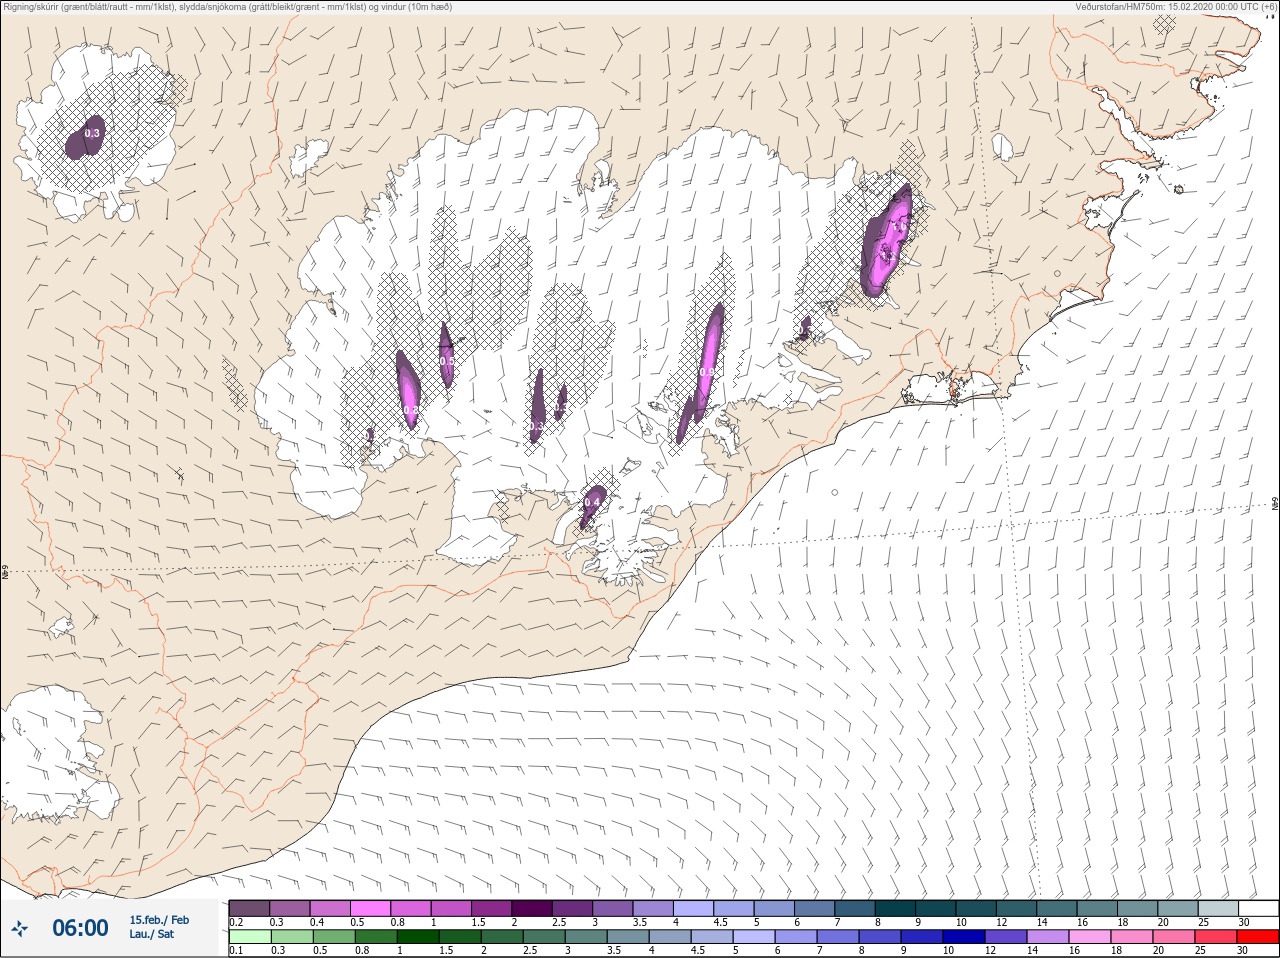1280x958 pixels.
Task: Pick the bright pink swatch in upper legend row
Action: [371, 907]
